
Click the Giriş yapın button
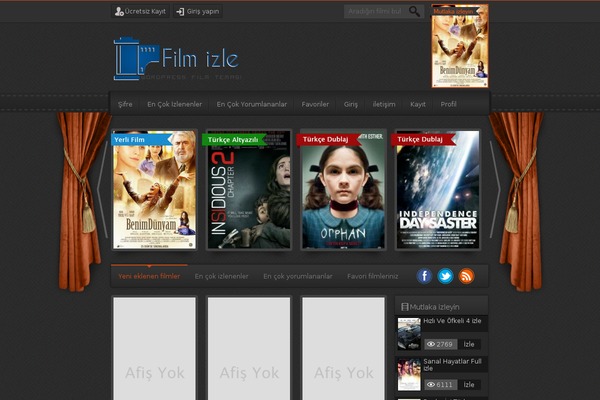coord(198,11)
